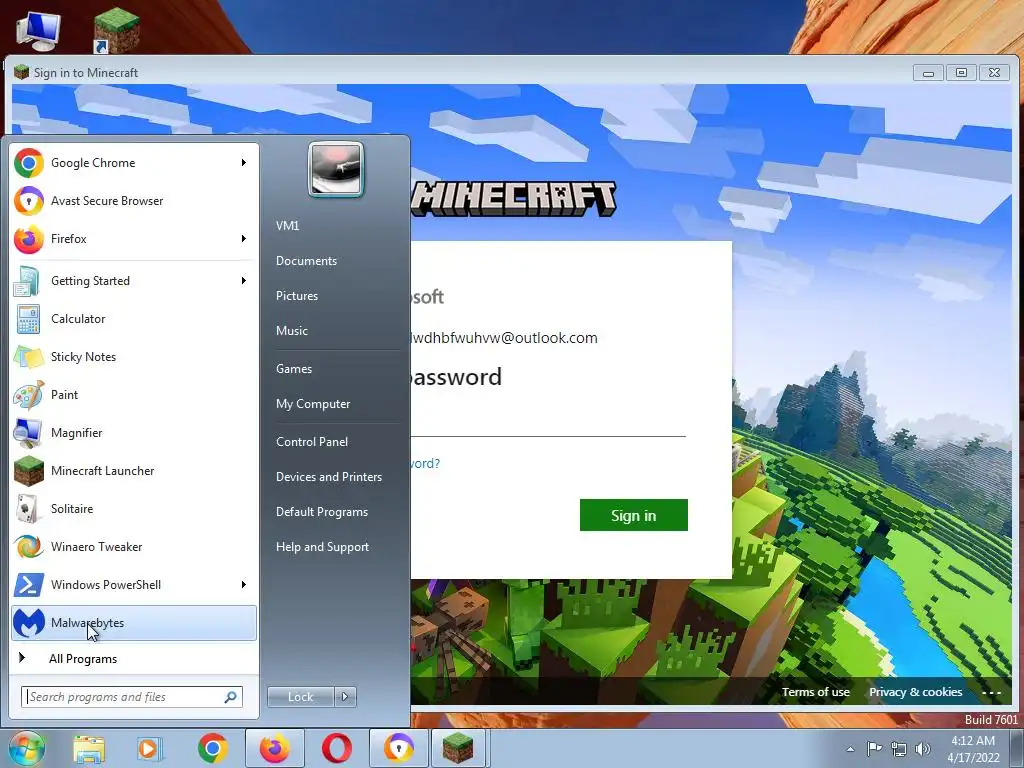
Task: Open My Computer from the Start menu
Action: tap(313, 404)
